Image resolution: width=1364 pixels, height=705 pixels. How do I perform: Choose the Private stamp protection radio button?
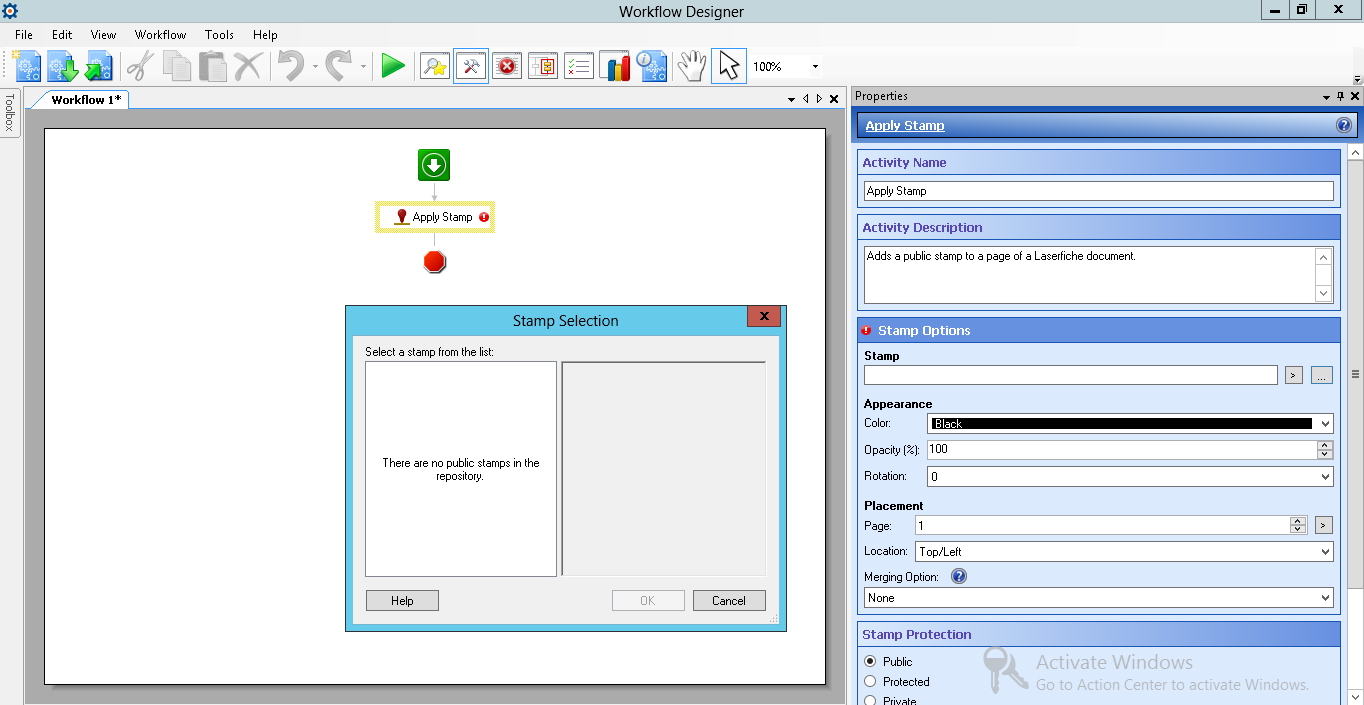point(870,701)
